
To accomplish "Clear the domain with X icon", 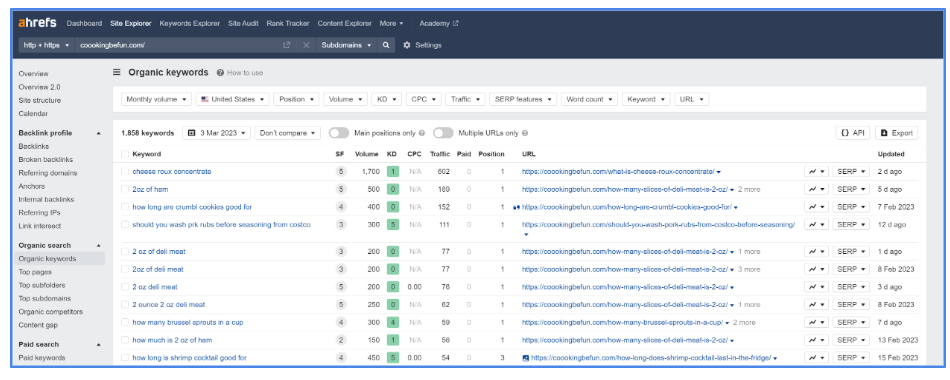I will (x=306, y=45).
